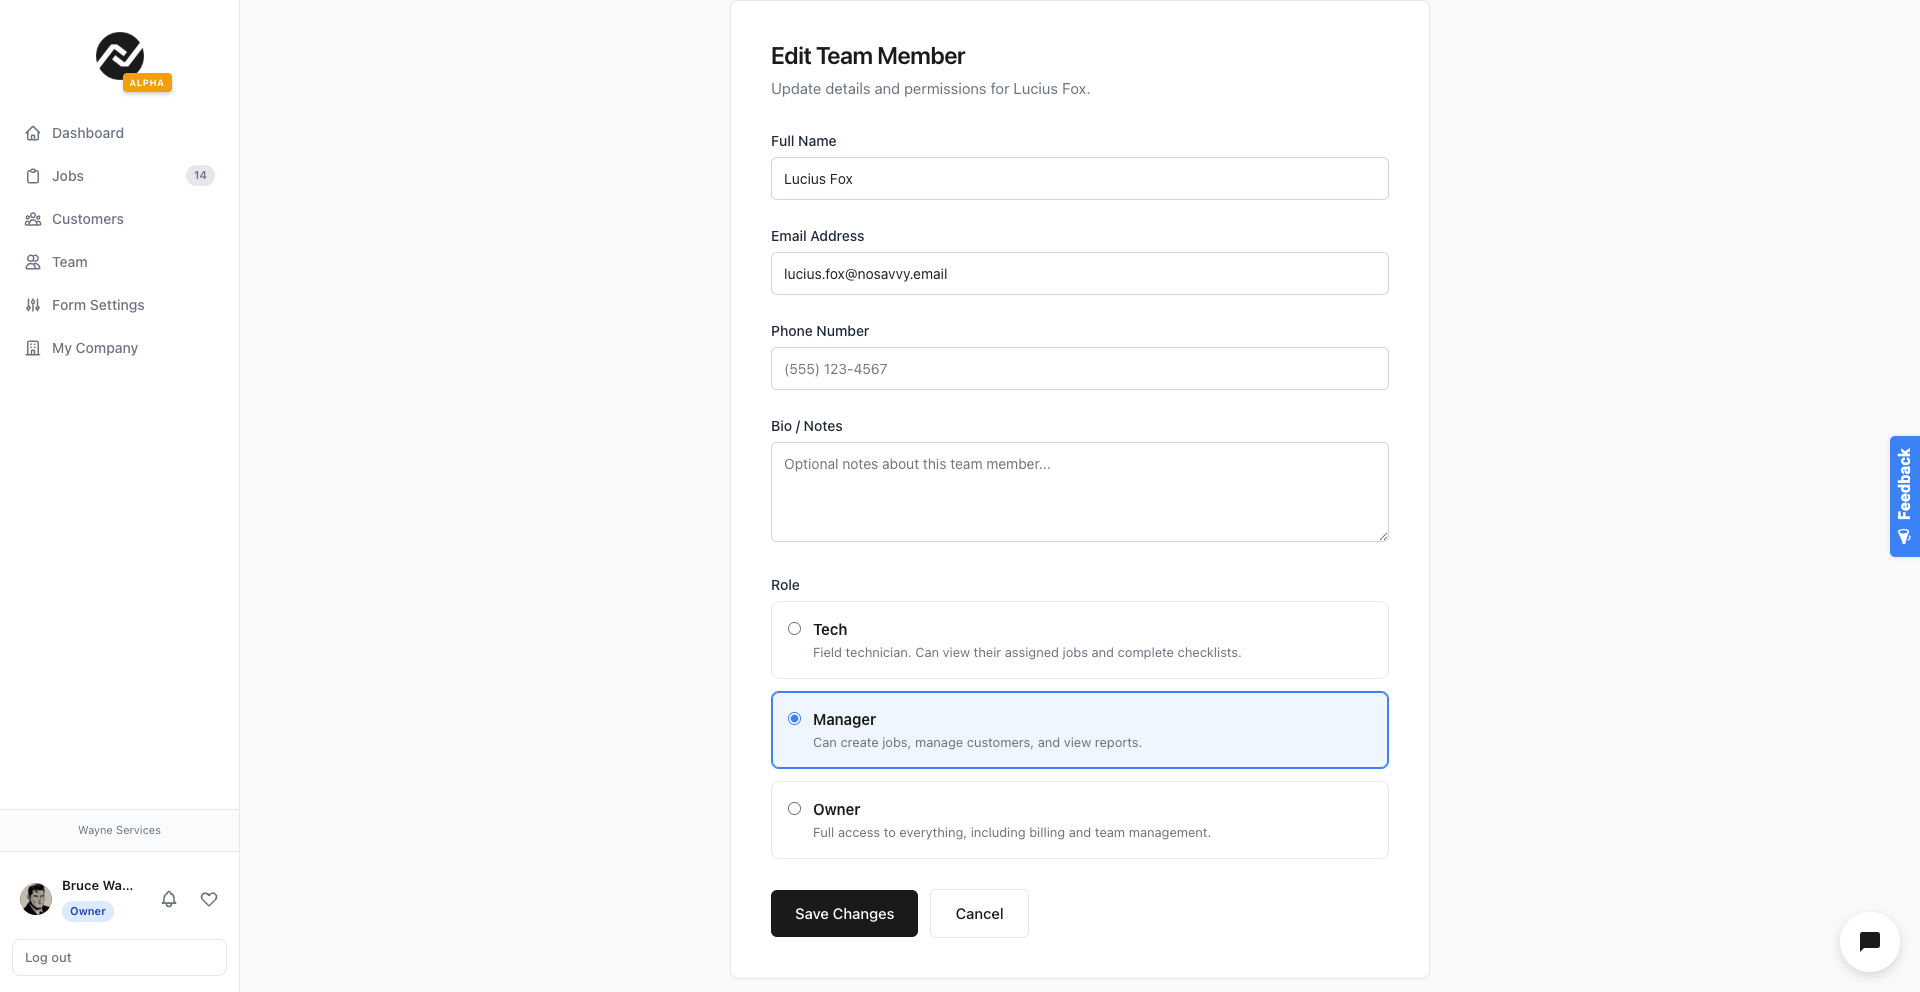Open the Jobs menu item

(68, 176)
